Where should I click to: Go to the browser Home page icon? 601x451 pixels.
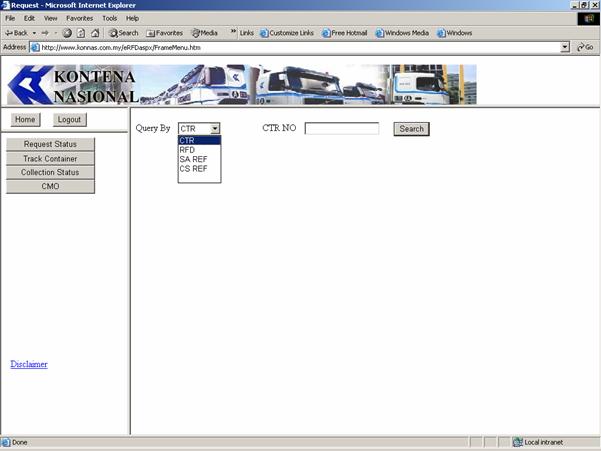pyautogui.click(x=95, y=33)
